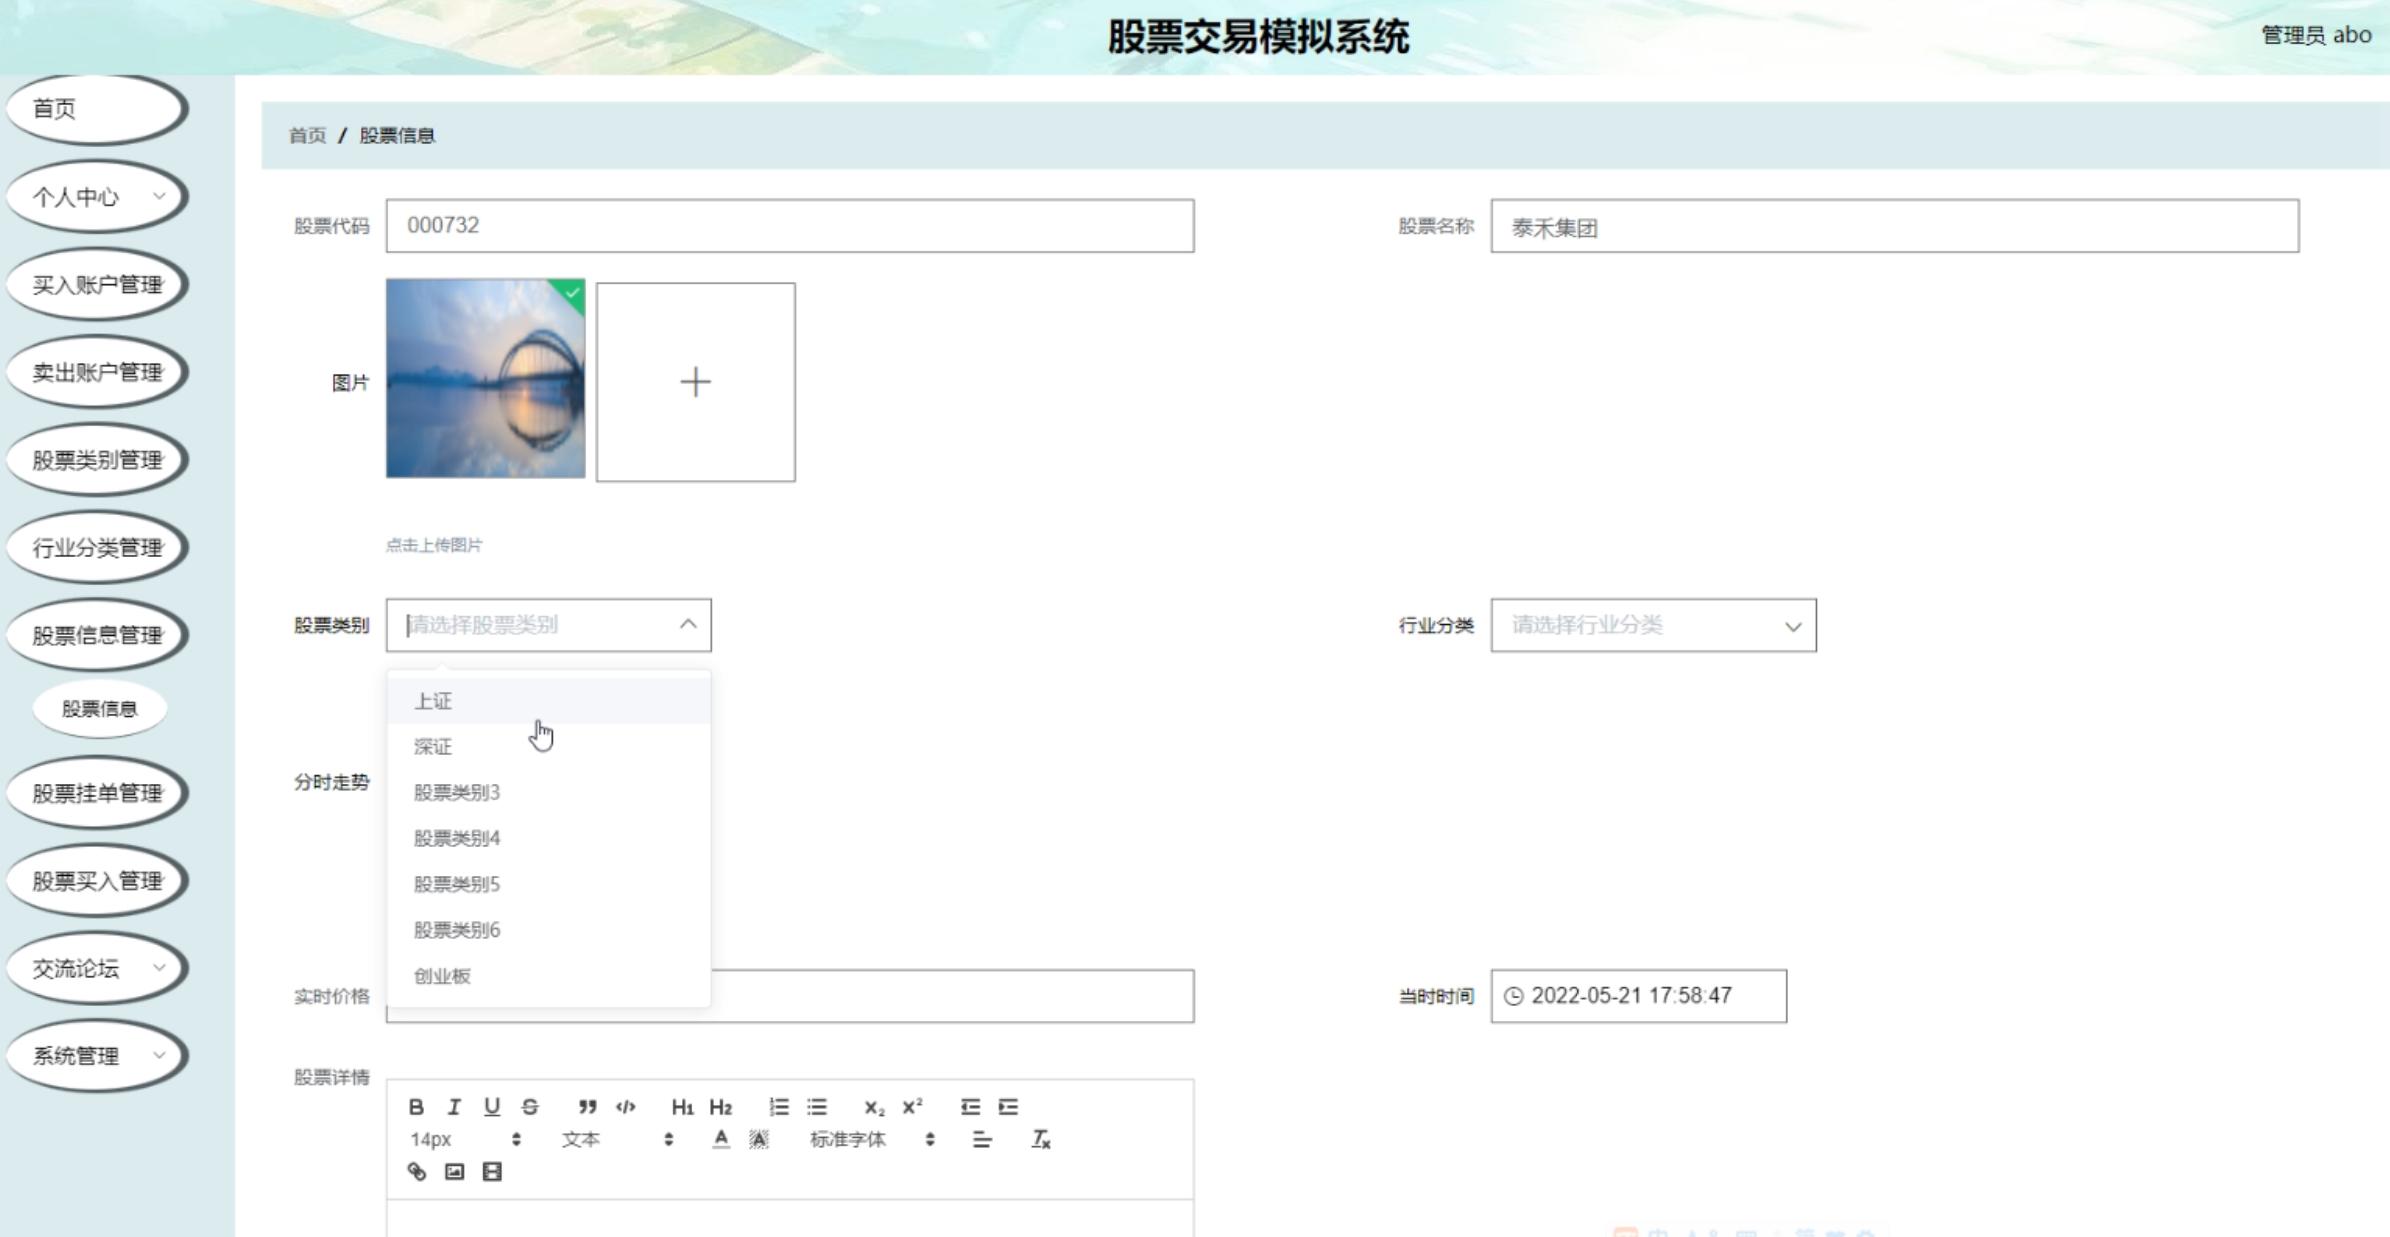The image size is (2390, 1237).
Task: Select 上证 from stock category list
Action: click(434, 700)
